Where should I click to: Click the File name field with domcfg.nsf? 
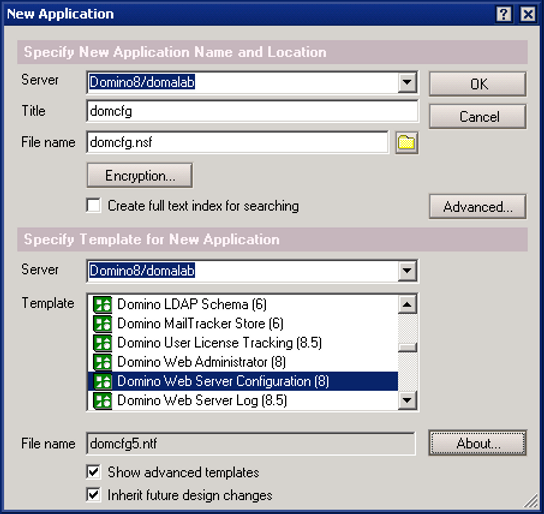[237, 142]
